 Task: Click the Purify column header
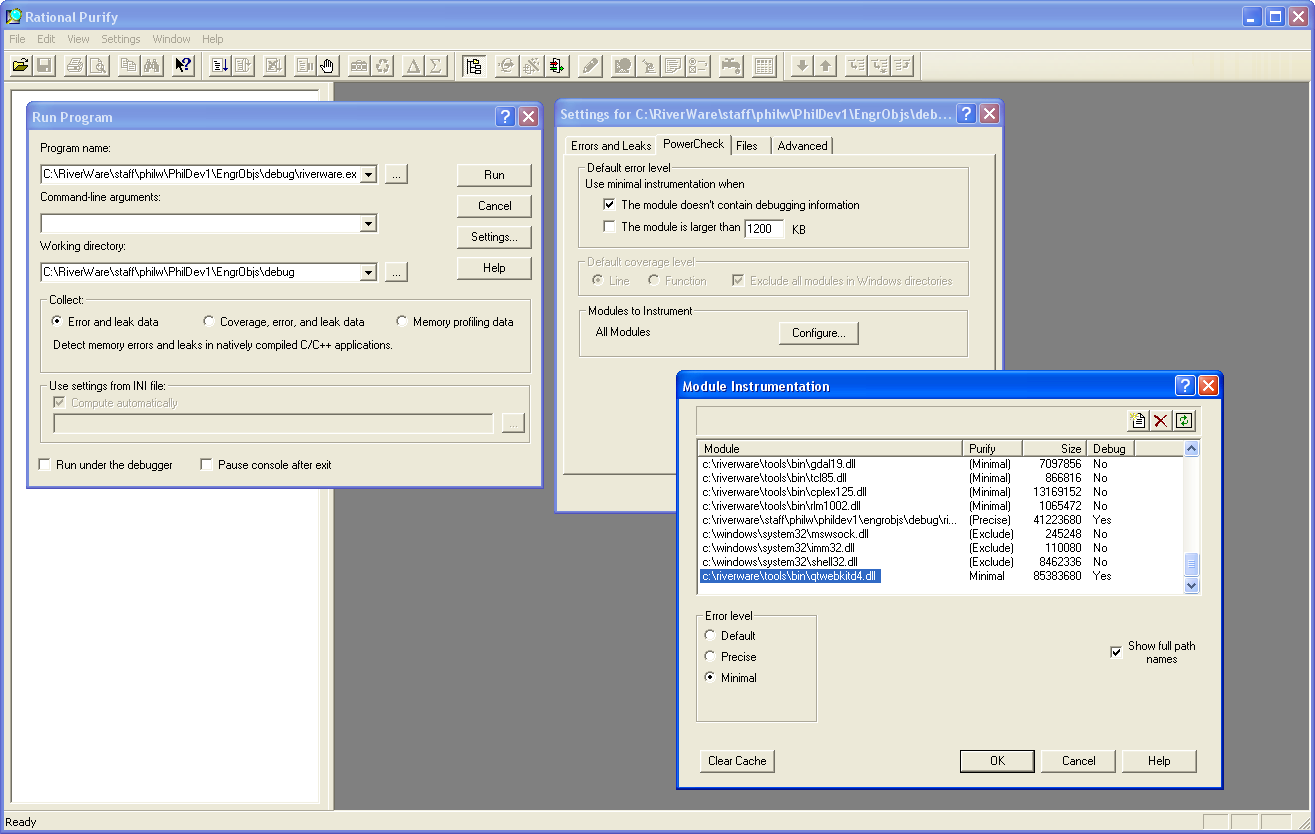[x=993, y=449]
